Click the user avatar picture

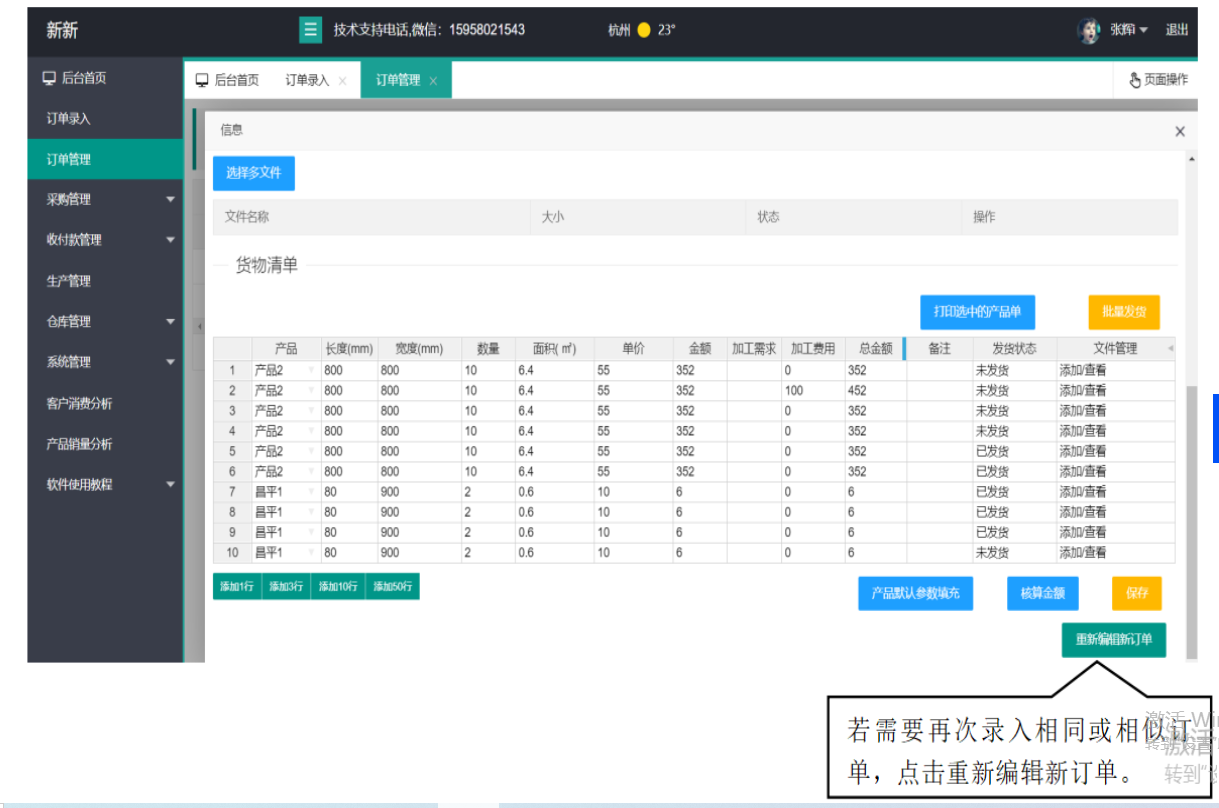(x=1089, y=30)
